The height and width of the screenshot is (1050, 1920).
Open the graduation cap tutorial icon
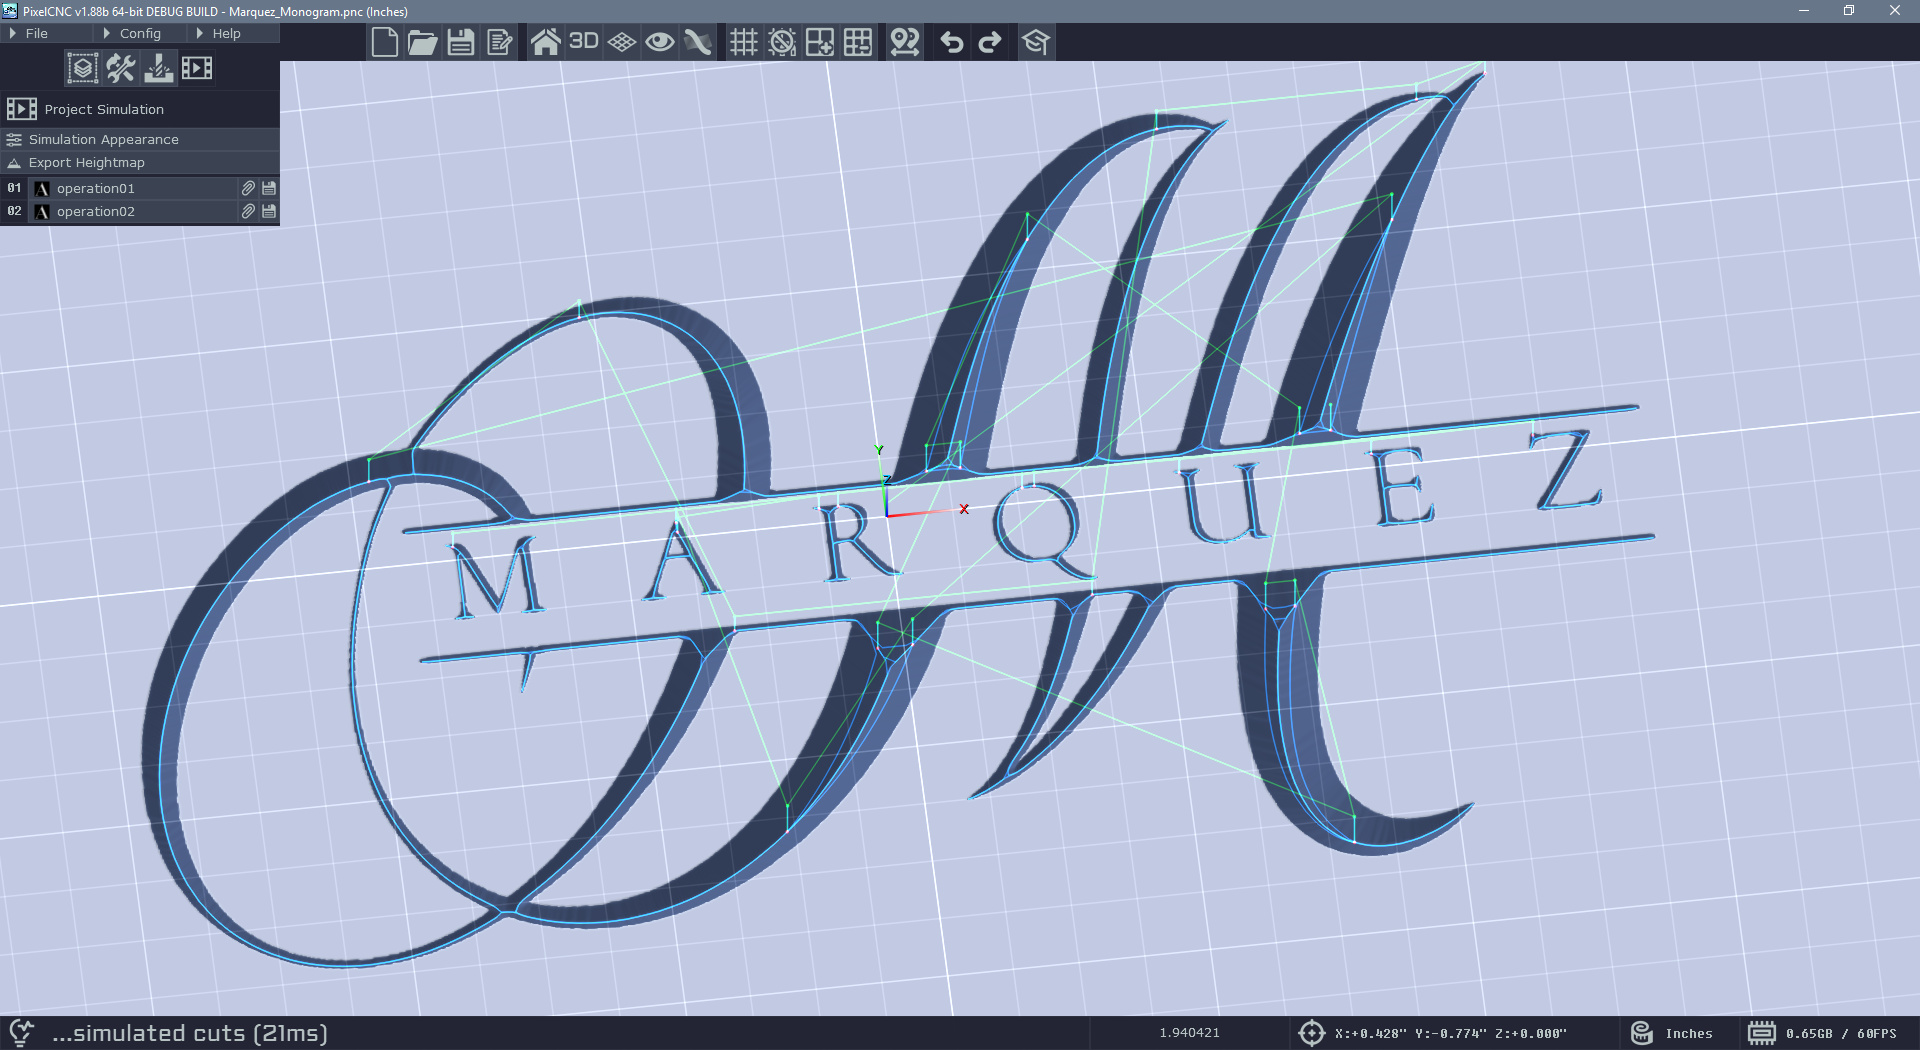[x=1035, y=42]
